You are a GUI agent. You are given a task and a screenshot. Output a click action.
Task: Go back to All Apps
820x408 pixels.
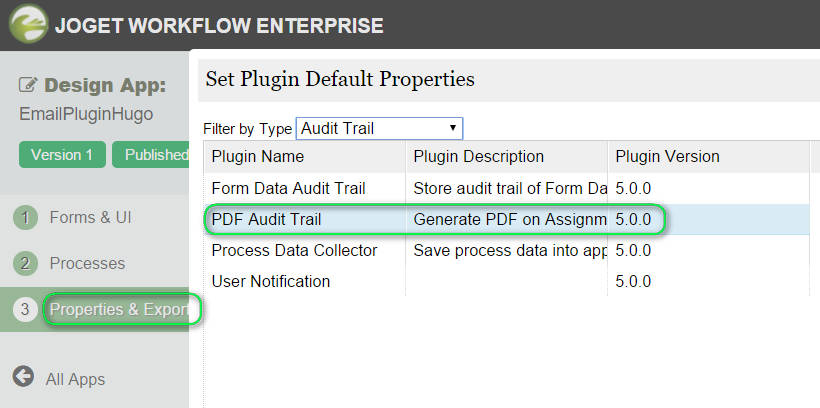point(75,379)
